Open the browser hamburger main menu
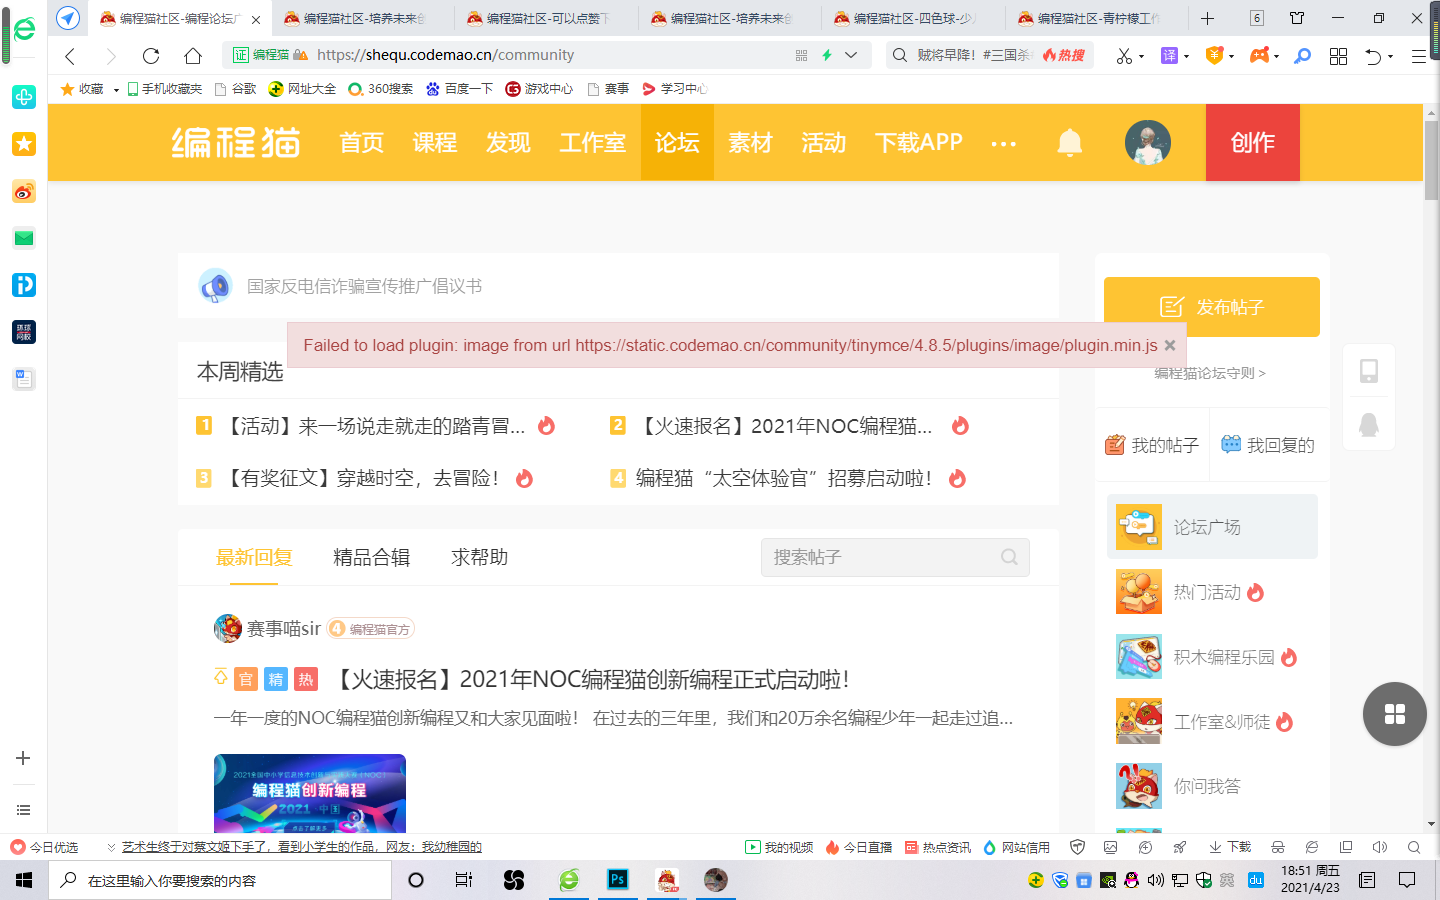1440x900 pixels. point(1418,56)
